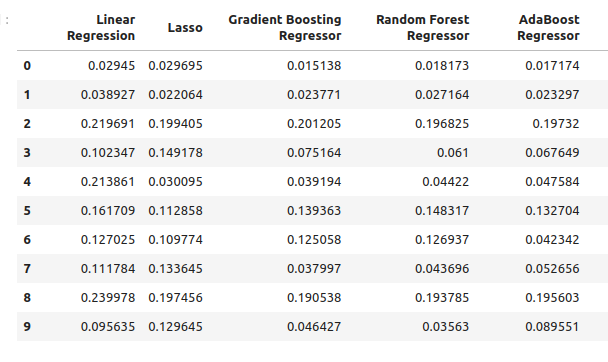Click row index 9 label
The height and width of the screenshot is (362, 608).
[x=27, y=327]
